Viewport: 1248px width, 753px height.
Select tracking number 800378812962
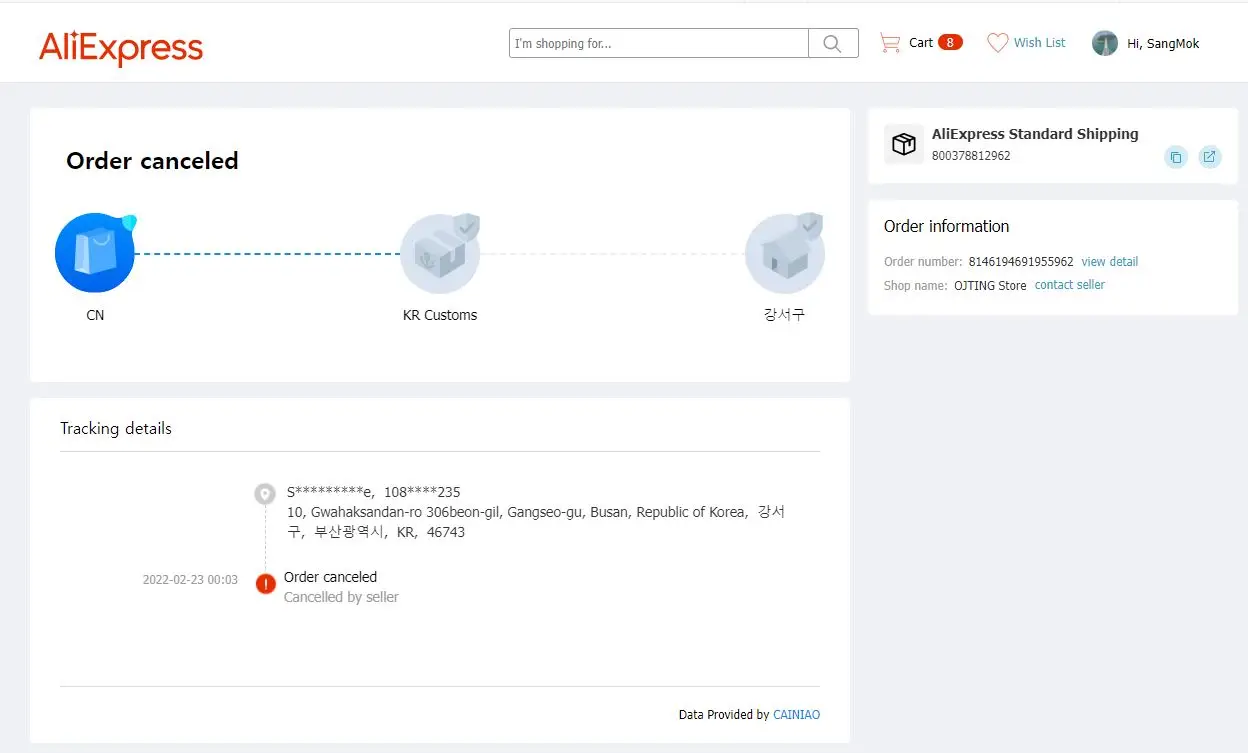point(971,156)
